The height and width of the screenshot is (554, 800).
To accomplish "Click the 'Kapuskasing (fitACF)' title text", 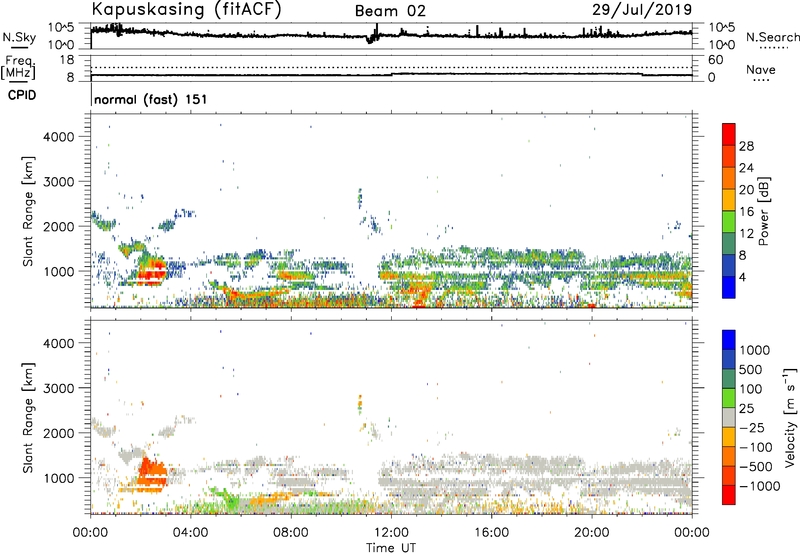I will click(186, 9).
